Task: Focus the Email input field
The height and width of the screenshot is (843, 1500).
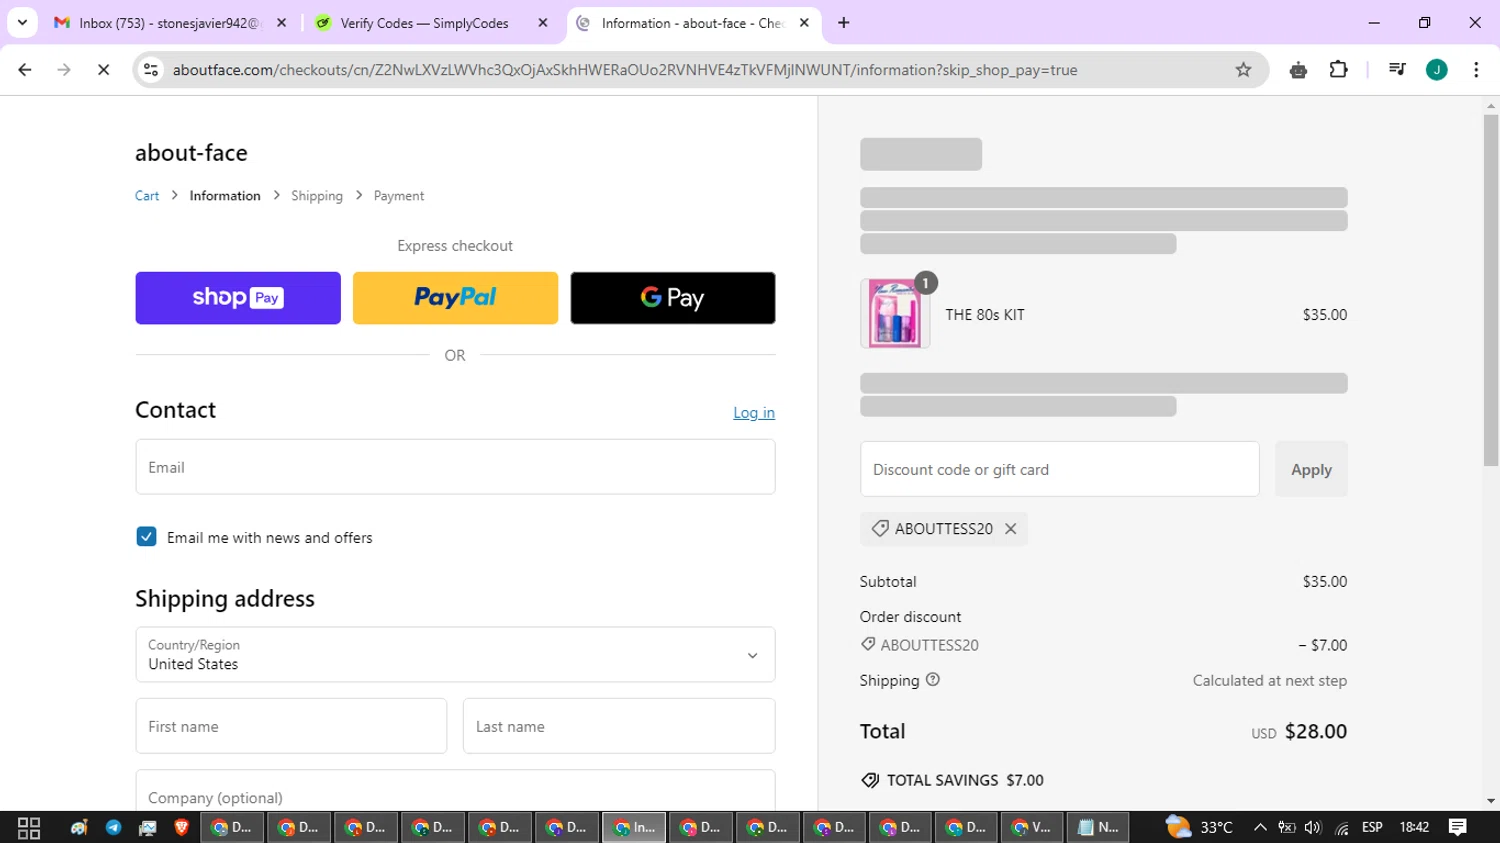Action: (x=455, y=467)
